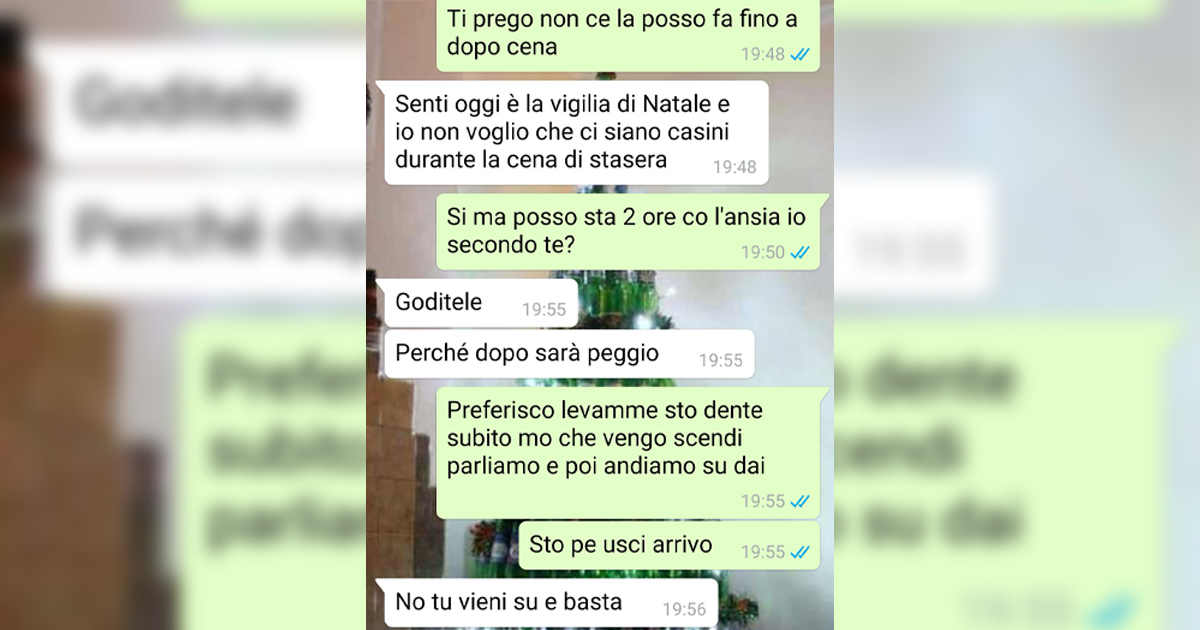Click the read checkmarks beside 'secondo te?'

(x=800, y=253)
